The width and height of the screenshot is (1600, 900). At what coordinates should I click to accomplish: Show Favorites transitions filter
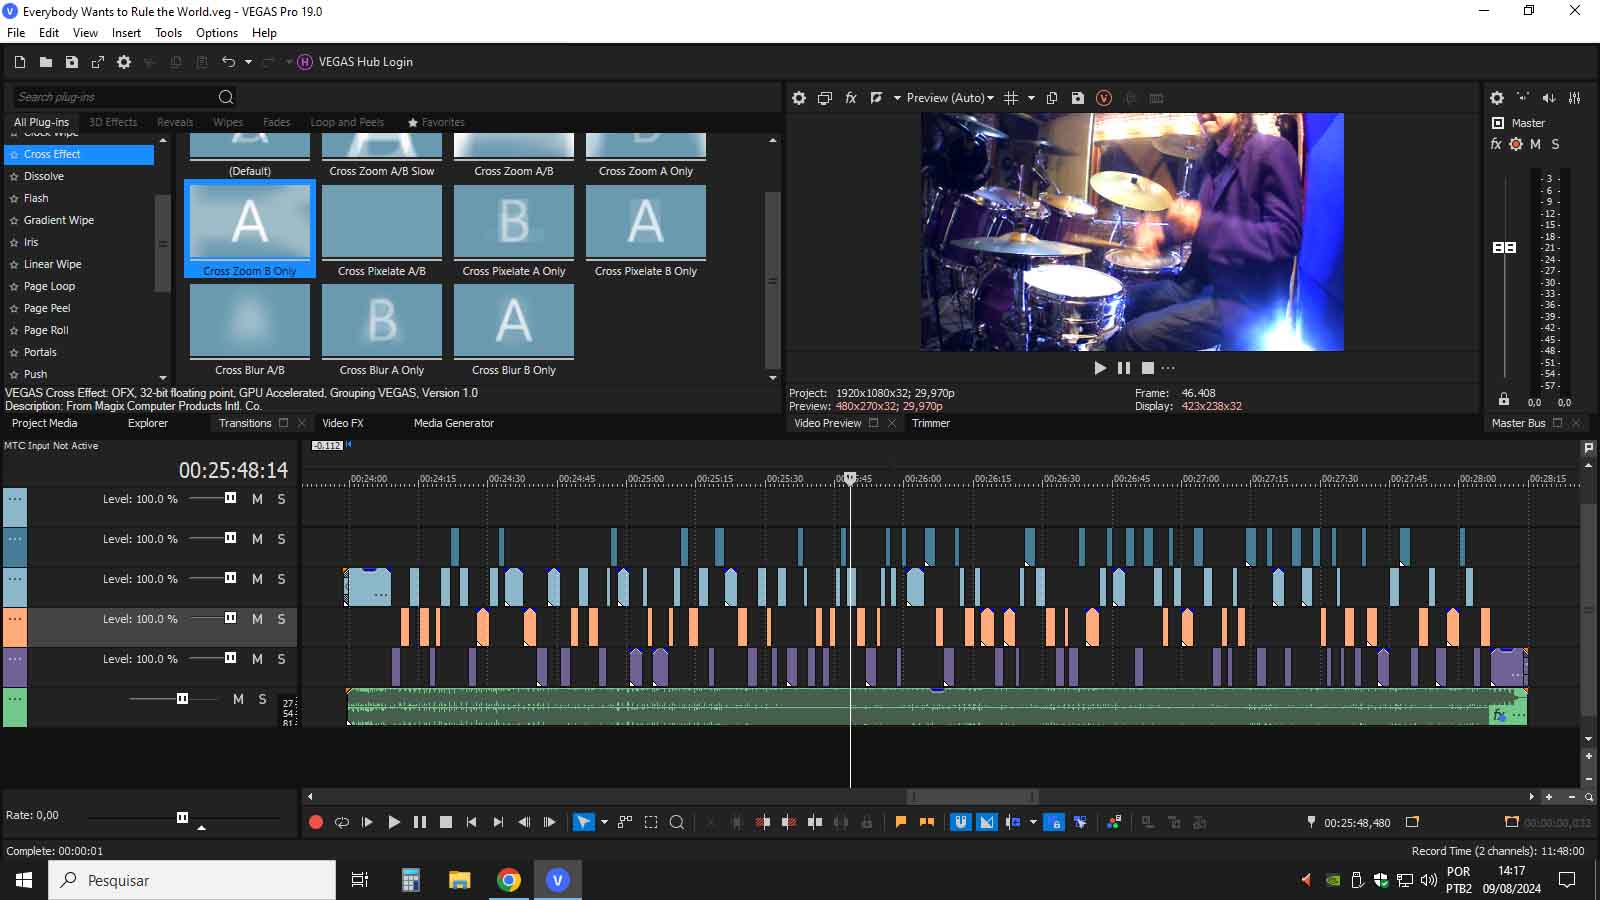coord(436,122)
